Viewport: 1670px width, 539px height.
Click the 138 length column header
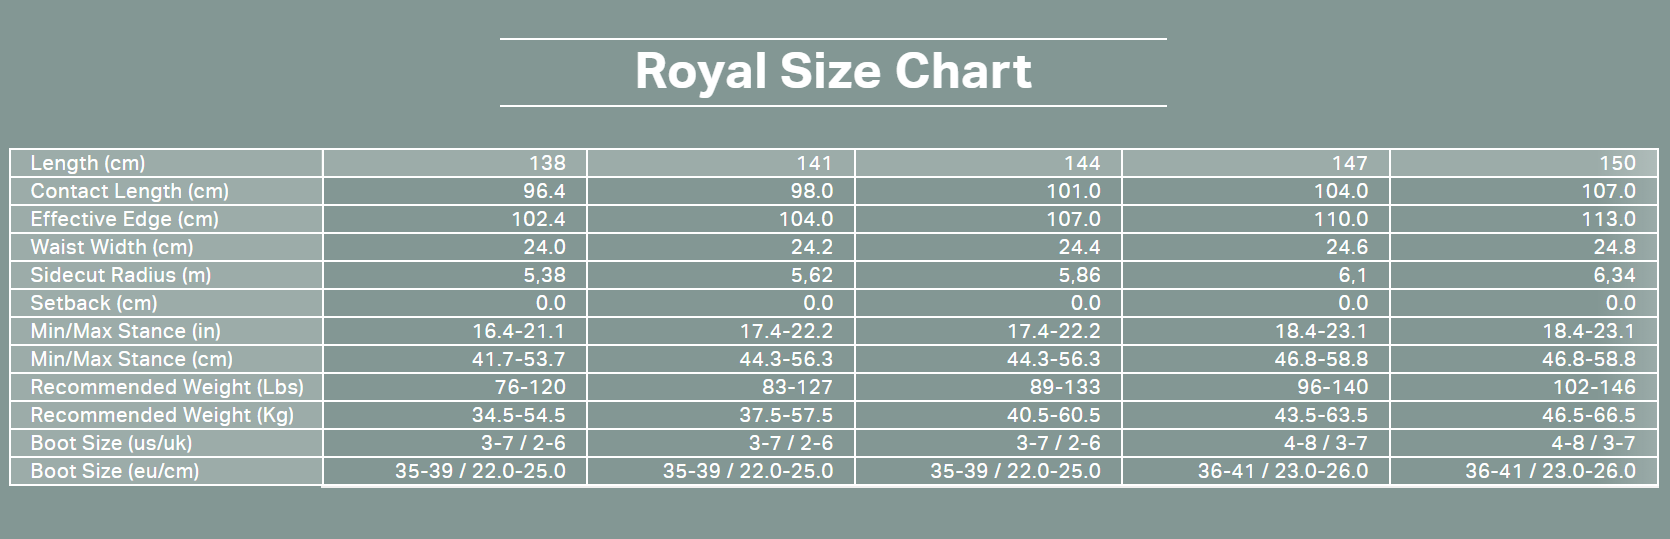click(x=547, y=163)
